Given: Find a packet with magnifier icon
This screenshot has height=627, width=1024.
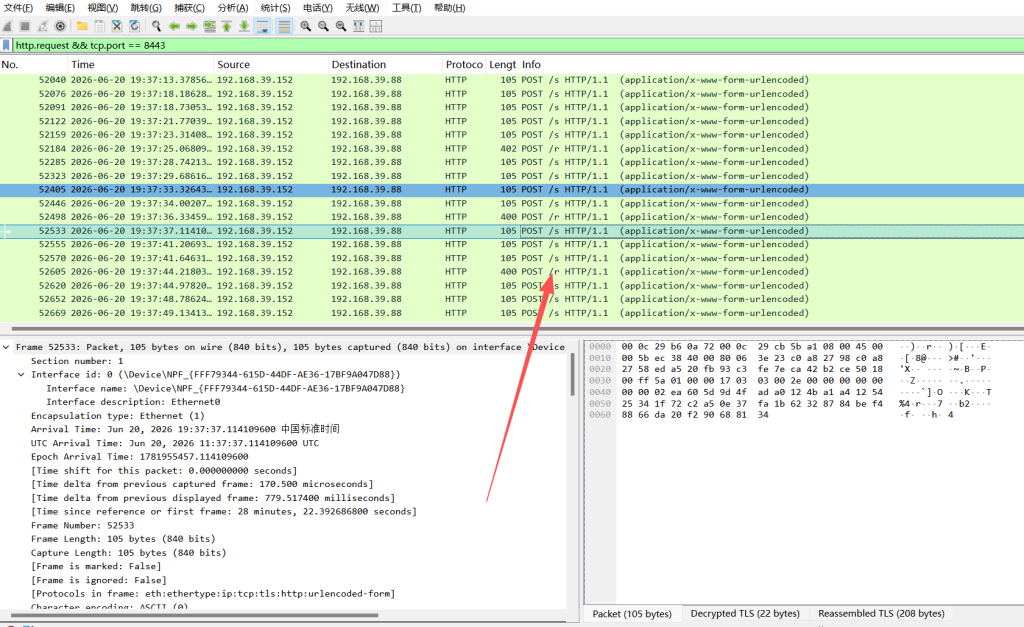Looking at the screenshot, I should 156,26.
